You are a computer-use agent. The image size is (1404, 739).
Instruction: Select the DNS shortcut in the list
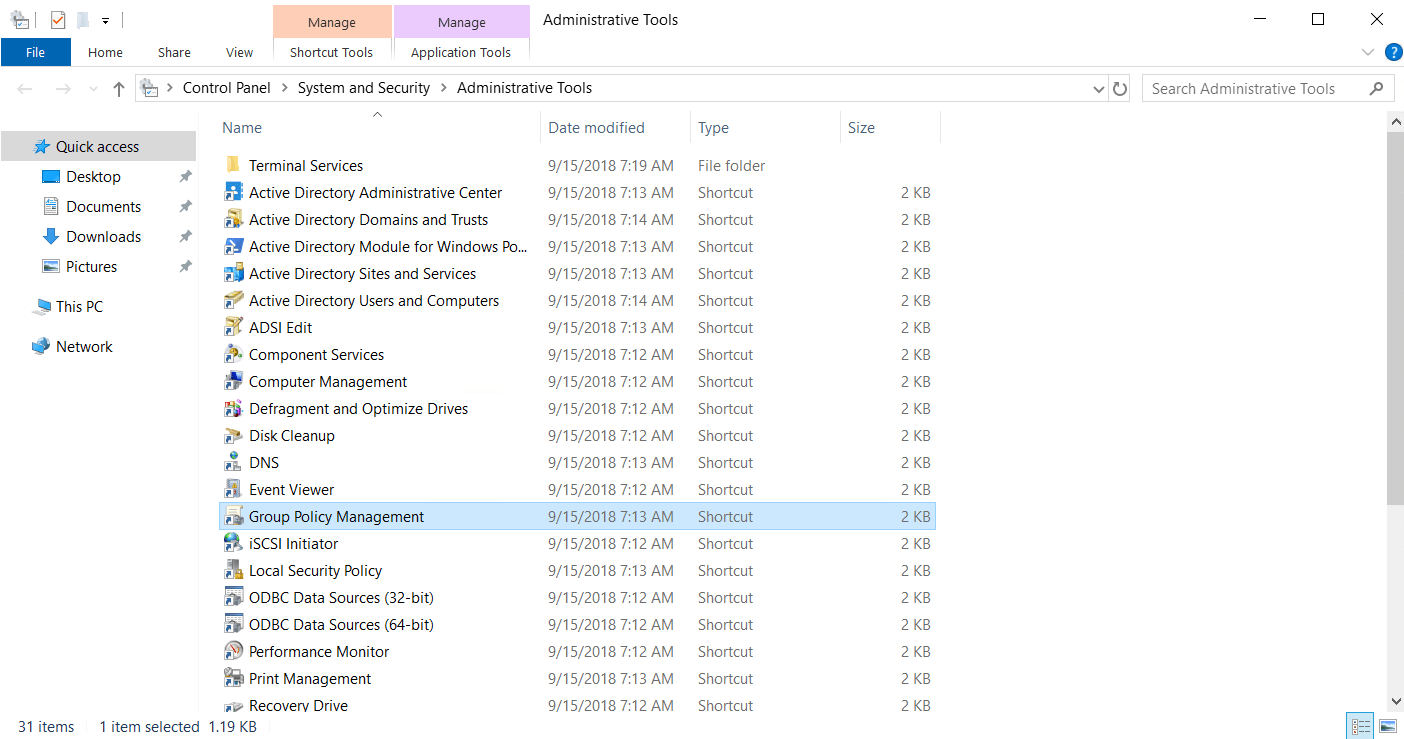pos(263,462)
